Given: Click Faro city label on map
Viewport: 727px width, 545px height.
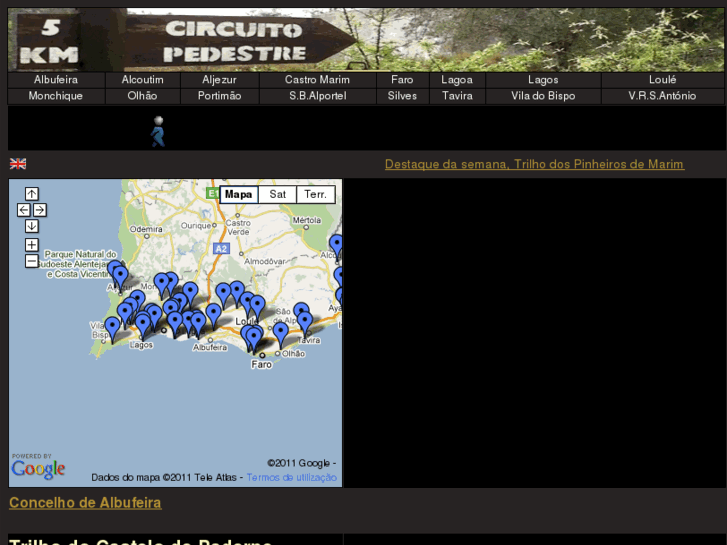Looking at the screenshot, I should (261, 365).
